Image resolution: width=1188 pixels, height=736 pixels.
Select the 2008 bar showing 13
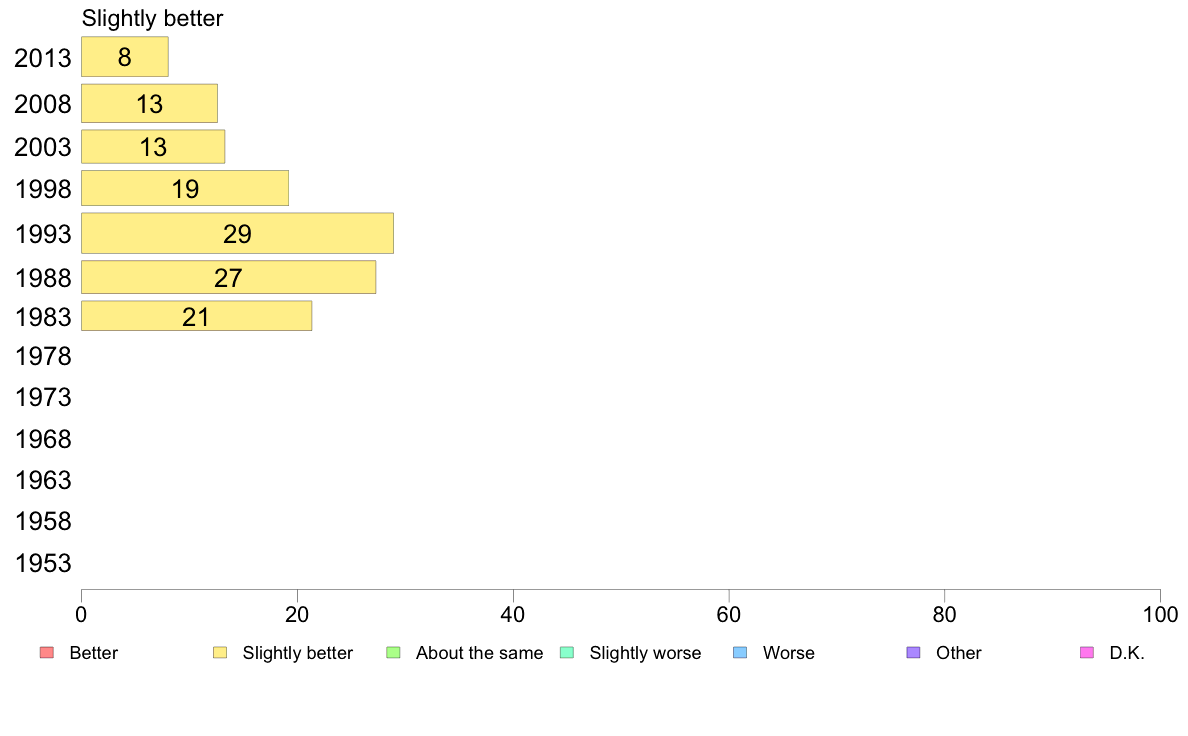click(149, 103)
